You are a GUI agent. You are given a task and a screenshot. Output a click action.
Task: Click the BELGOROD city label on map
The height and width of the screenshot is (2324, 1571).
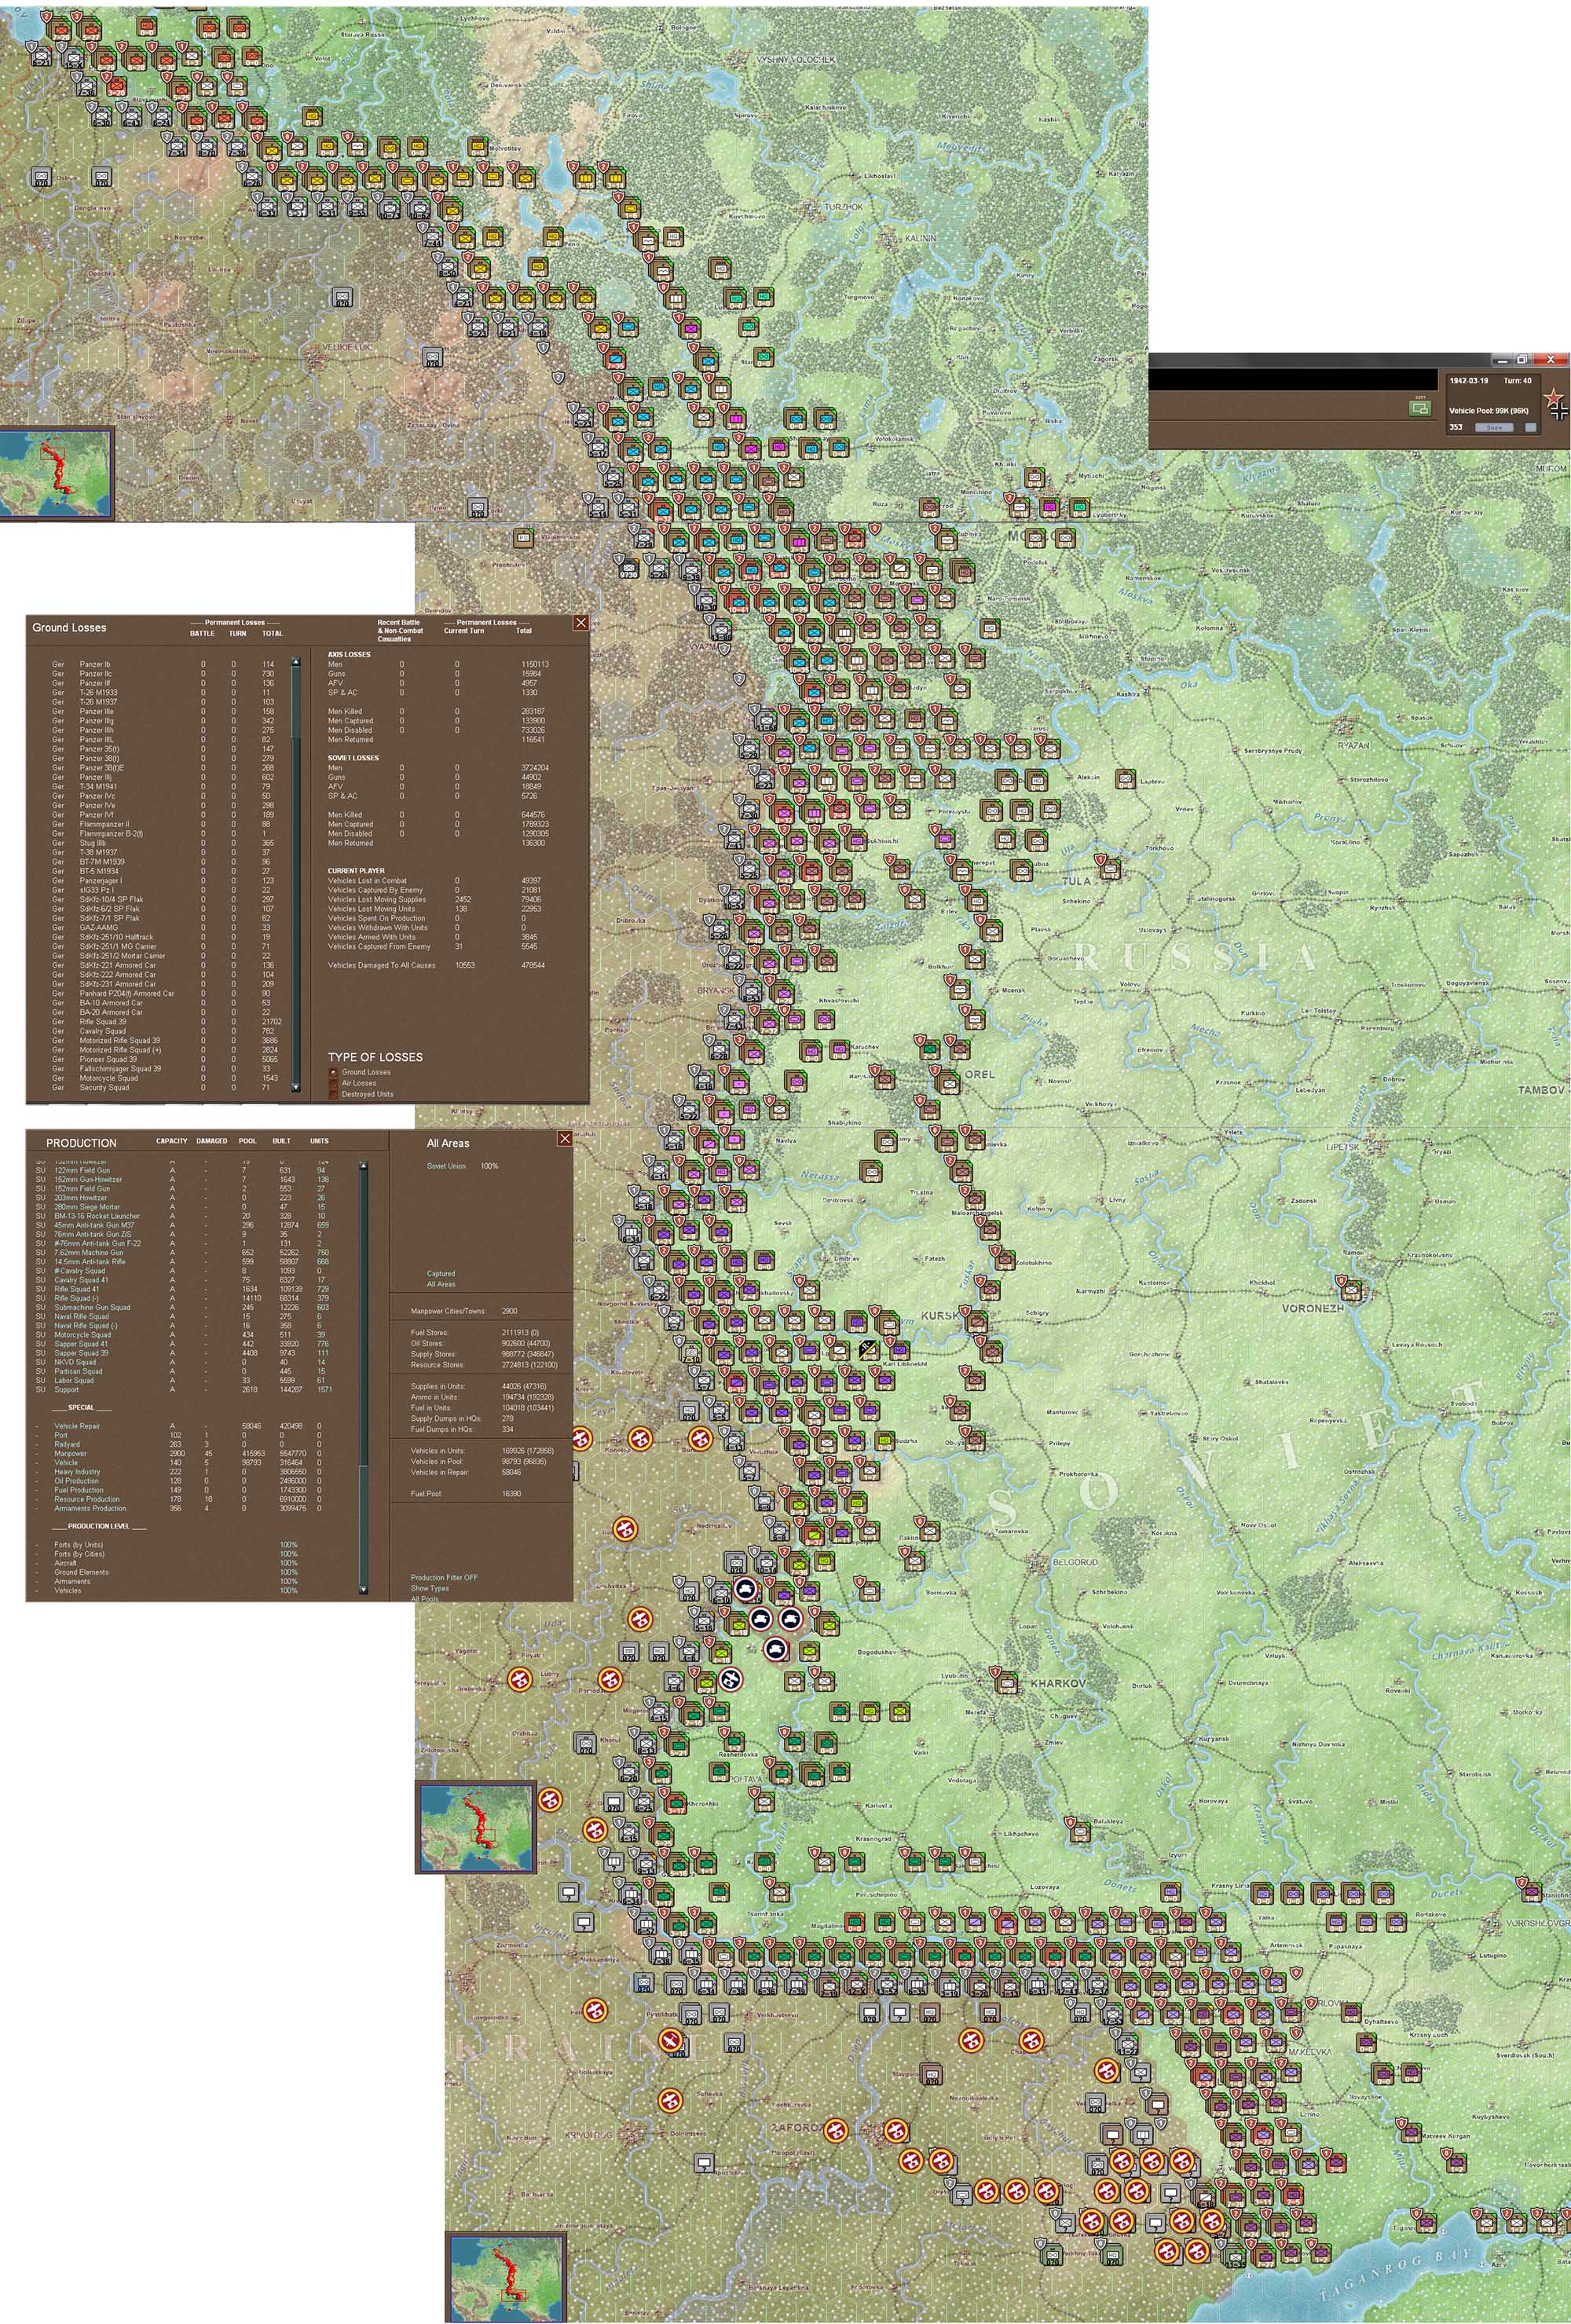pos(1075,1561)
